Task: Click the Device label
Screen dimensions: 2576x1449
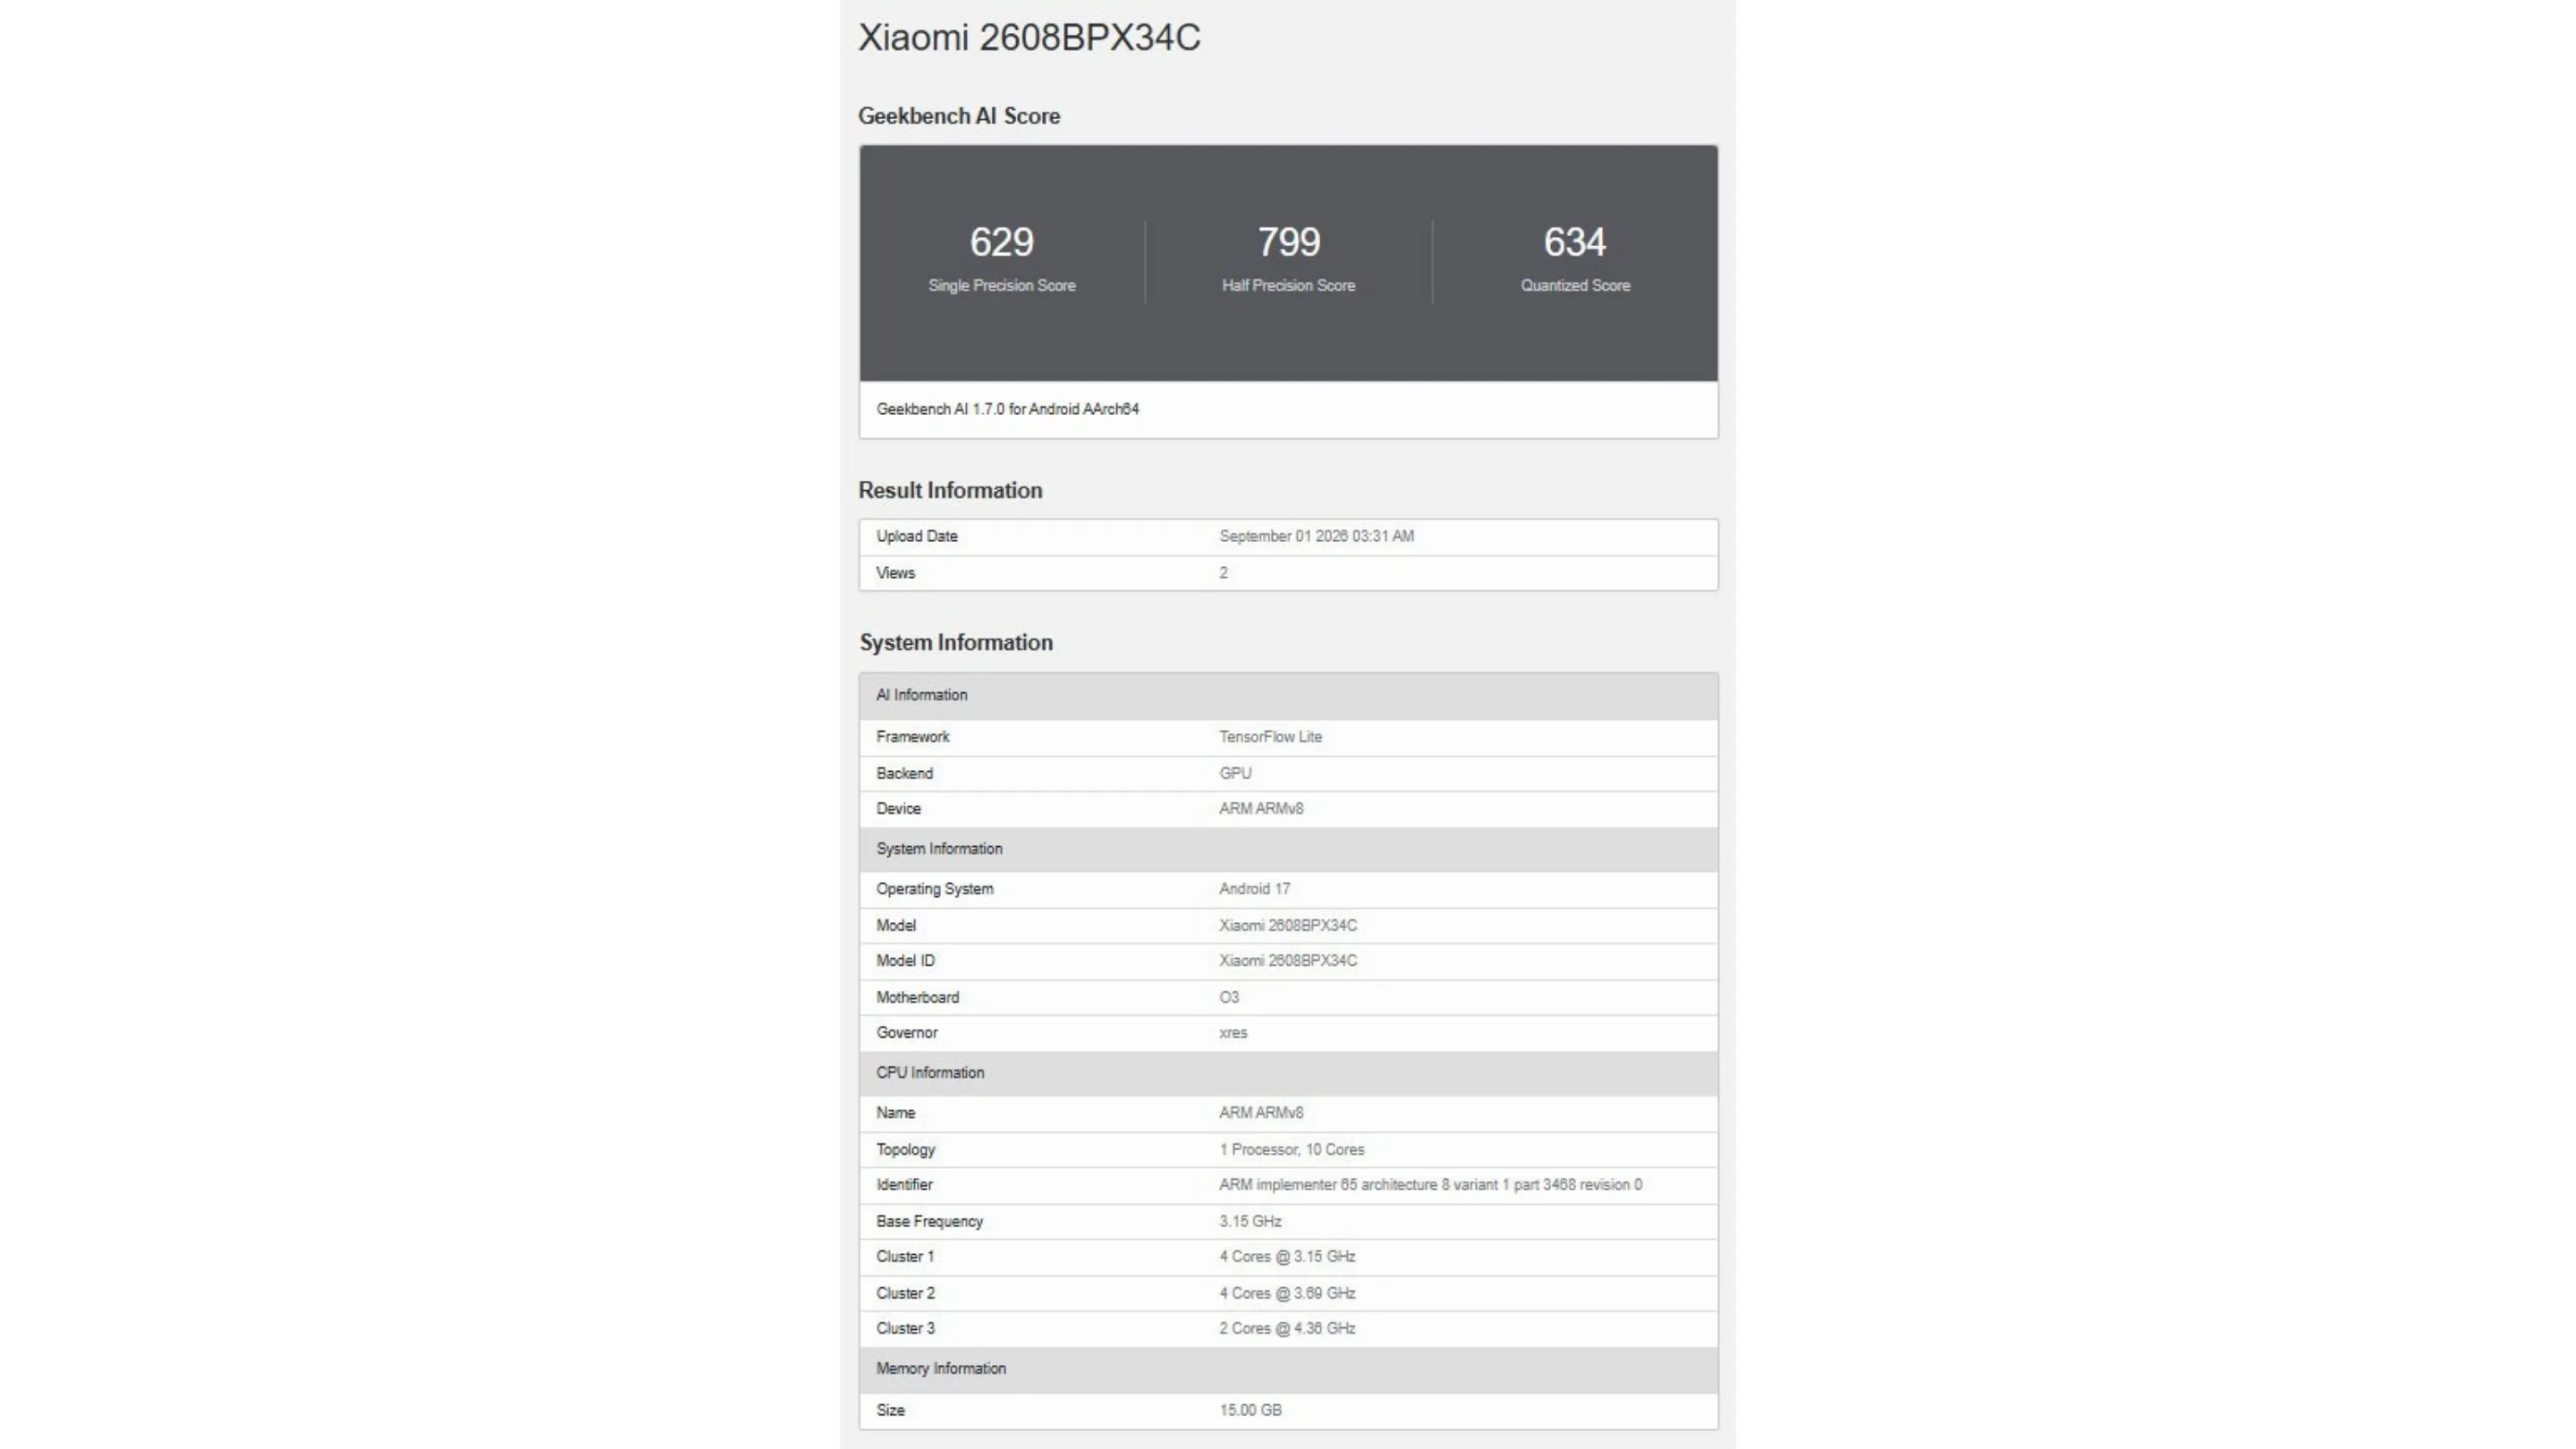Action: (x=898, y=809)
